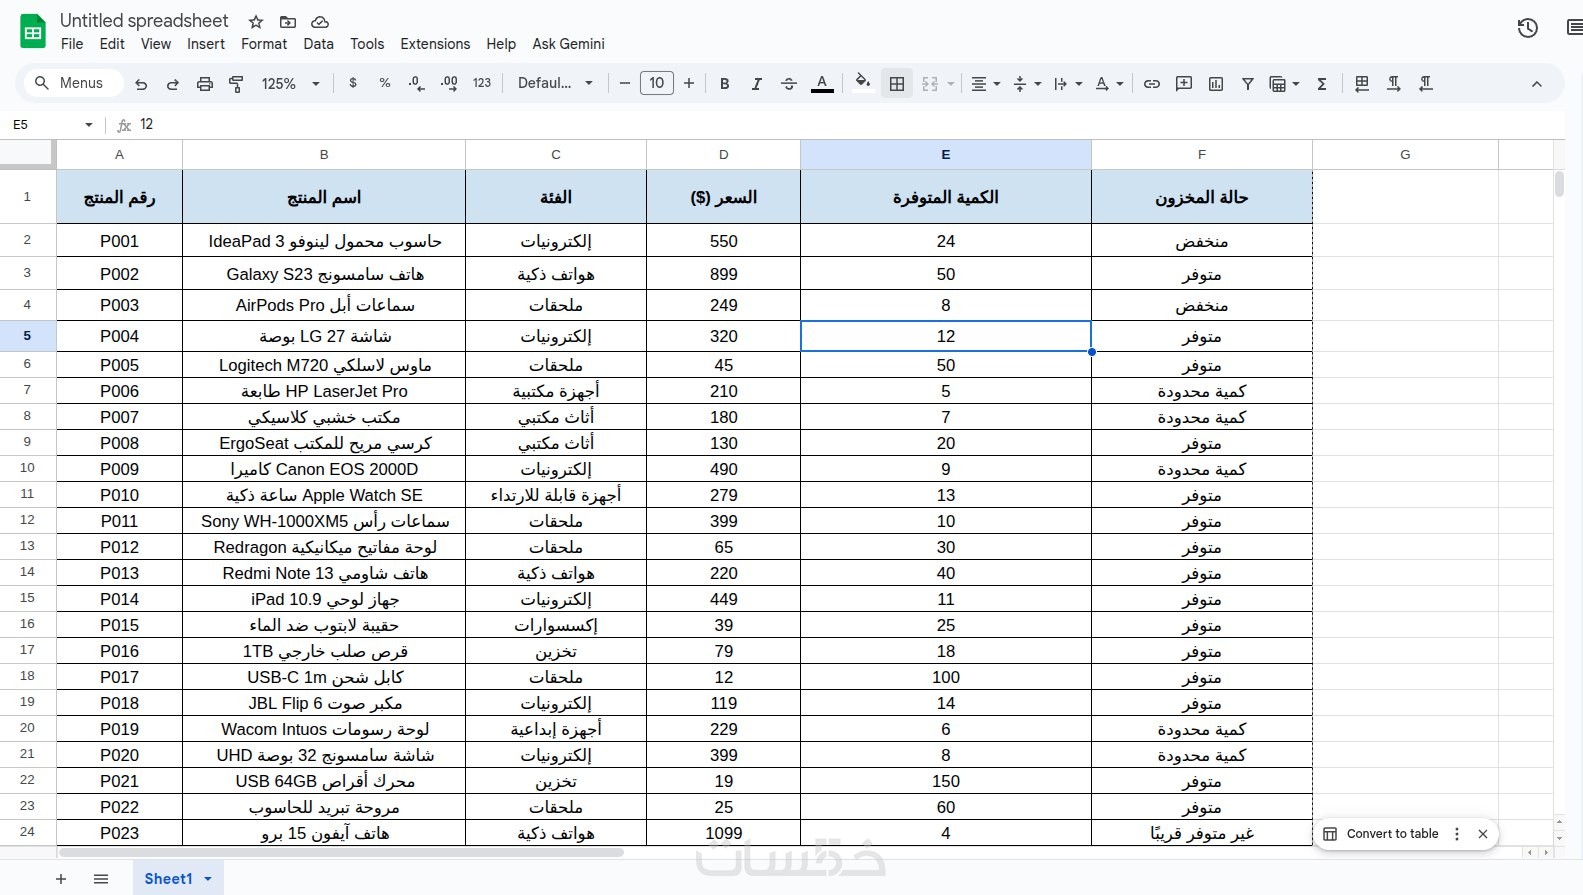Click Ask Gemini
This screenshot has height=895, width=1583.
tap(568, 44)
